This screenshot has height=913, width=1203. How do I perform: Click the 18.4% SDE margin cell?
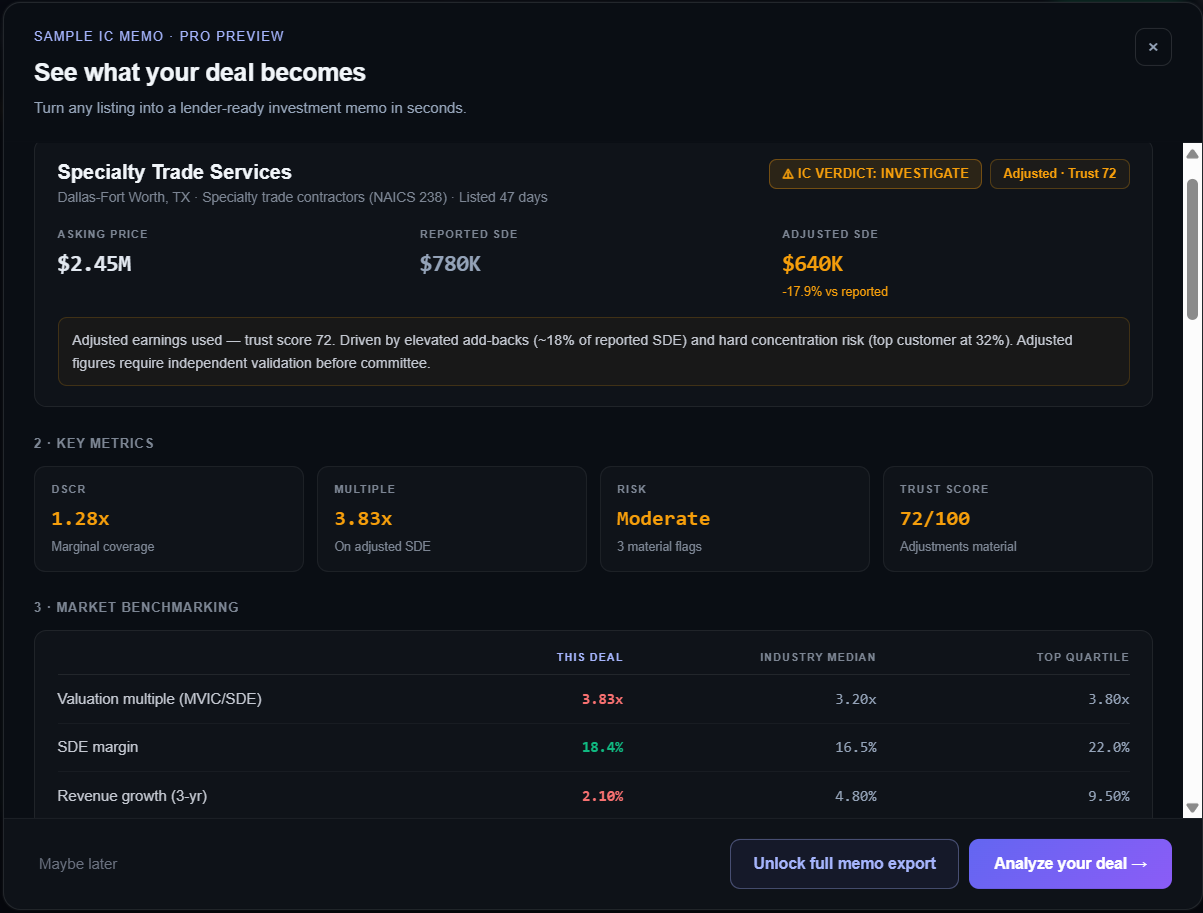click(x=602, y=747)
